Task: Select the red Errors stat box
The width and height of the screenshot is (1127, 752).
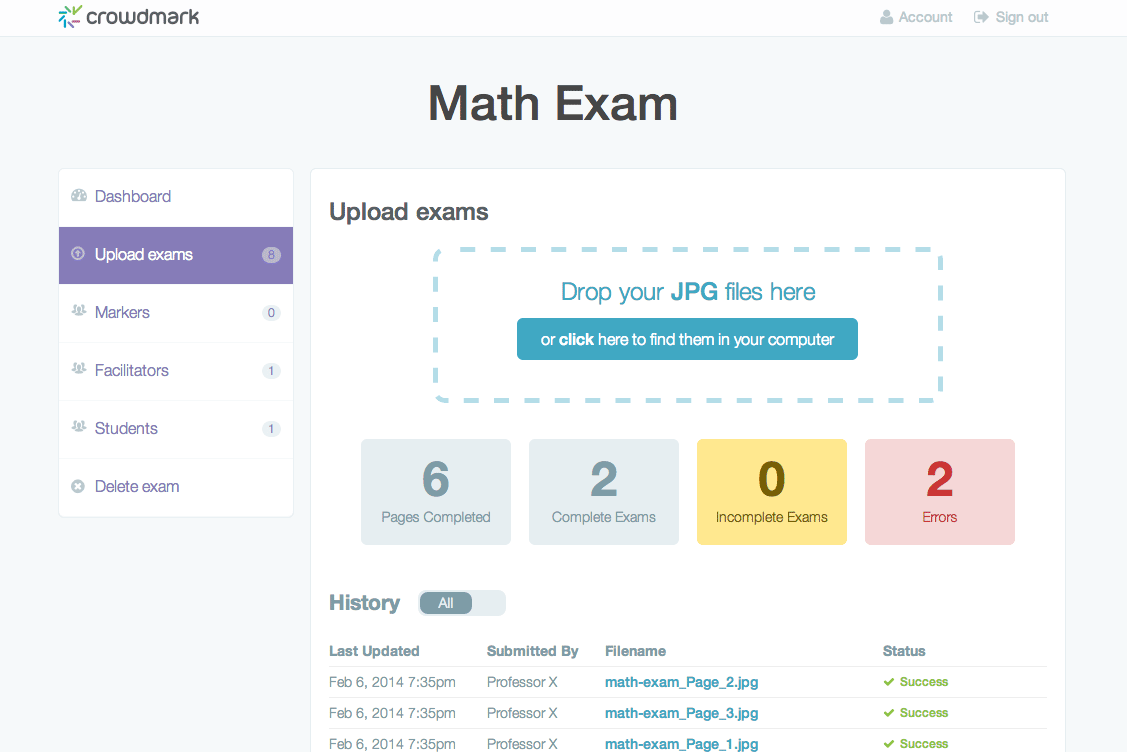Action: point(939,492)
